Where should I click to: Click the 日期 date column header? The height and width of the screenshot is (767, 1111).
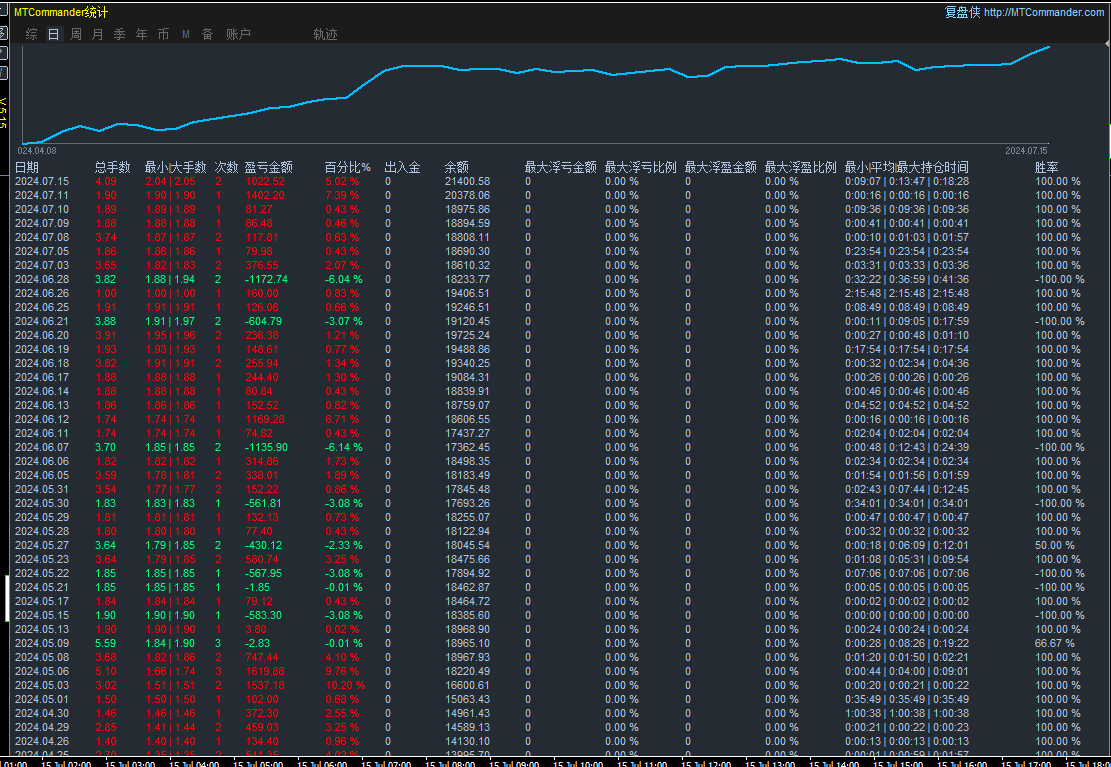pyautogui.click(x=27, y=167)
